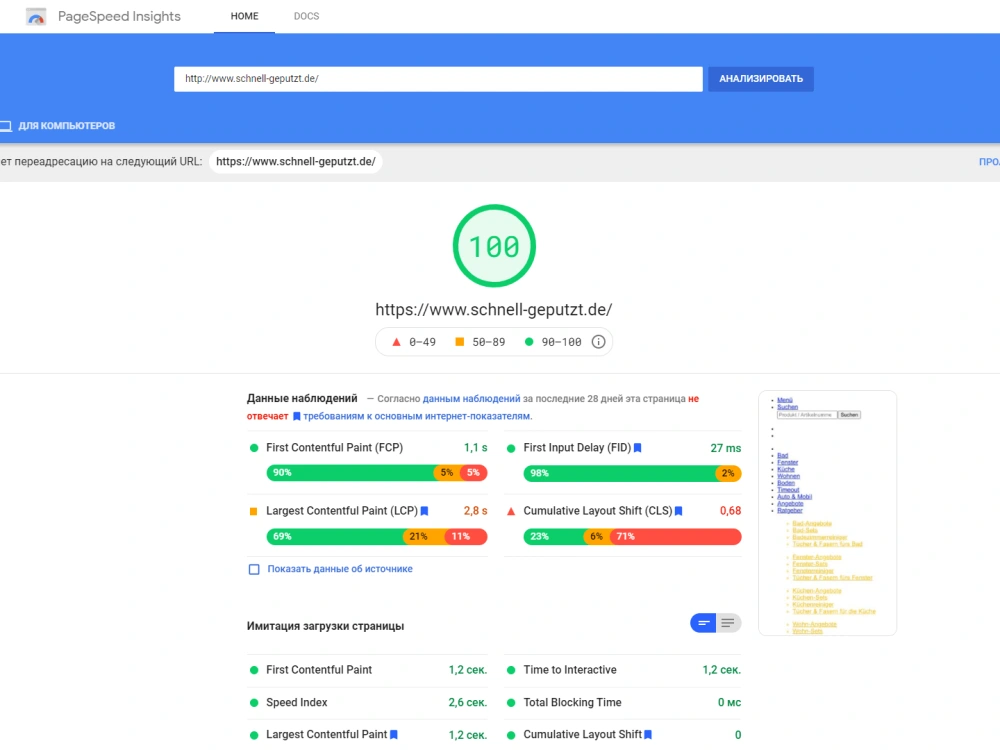Click the green circle 90–100 legend icon

(x=529, y=342)
